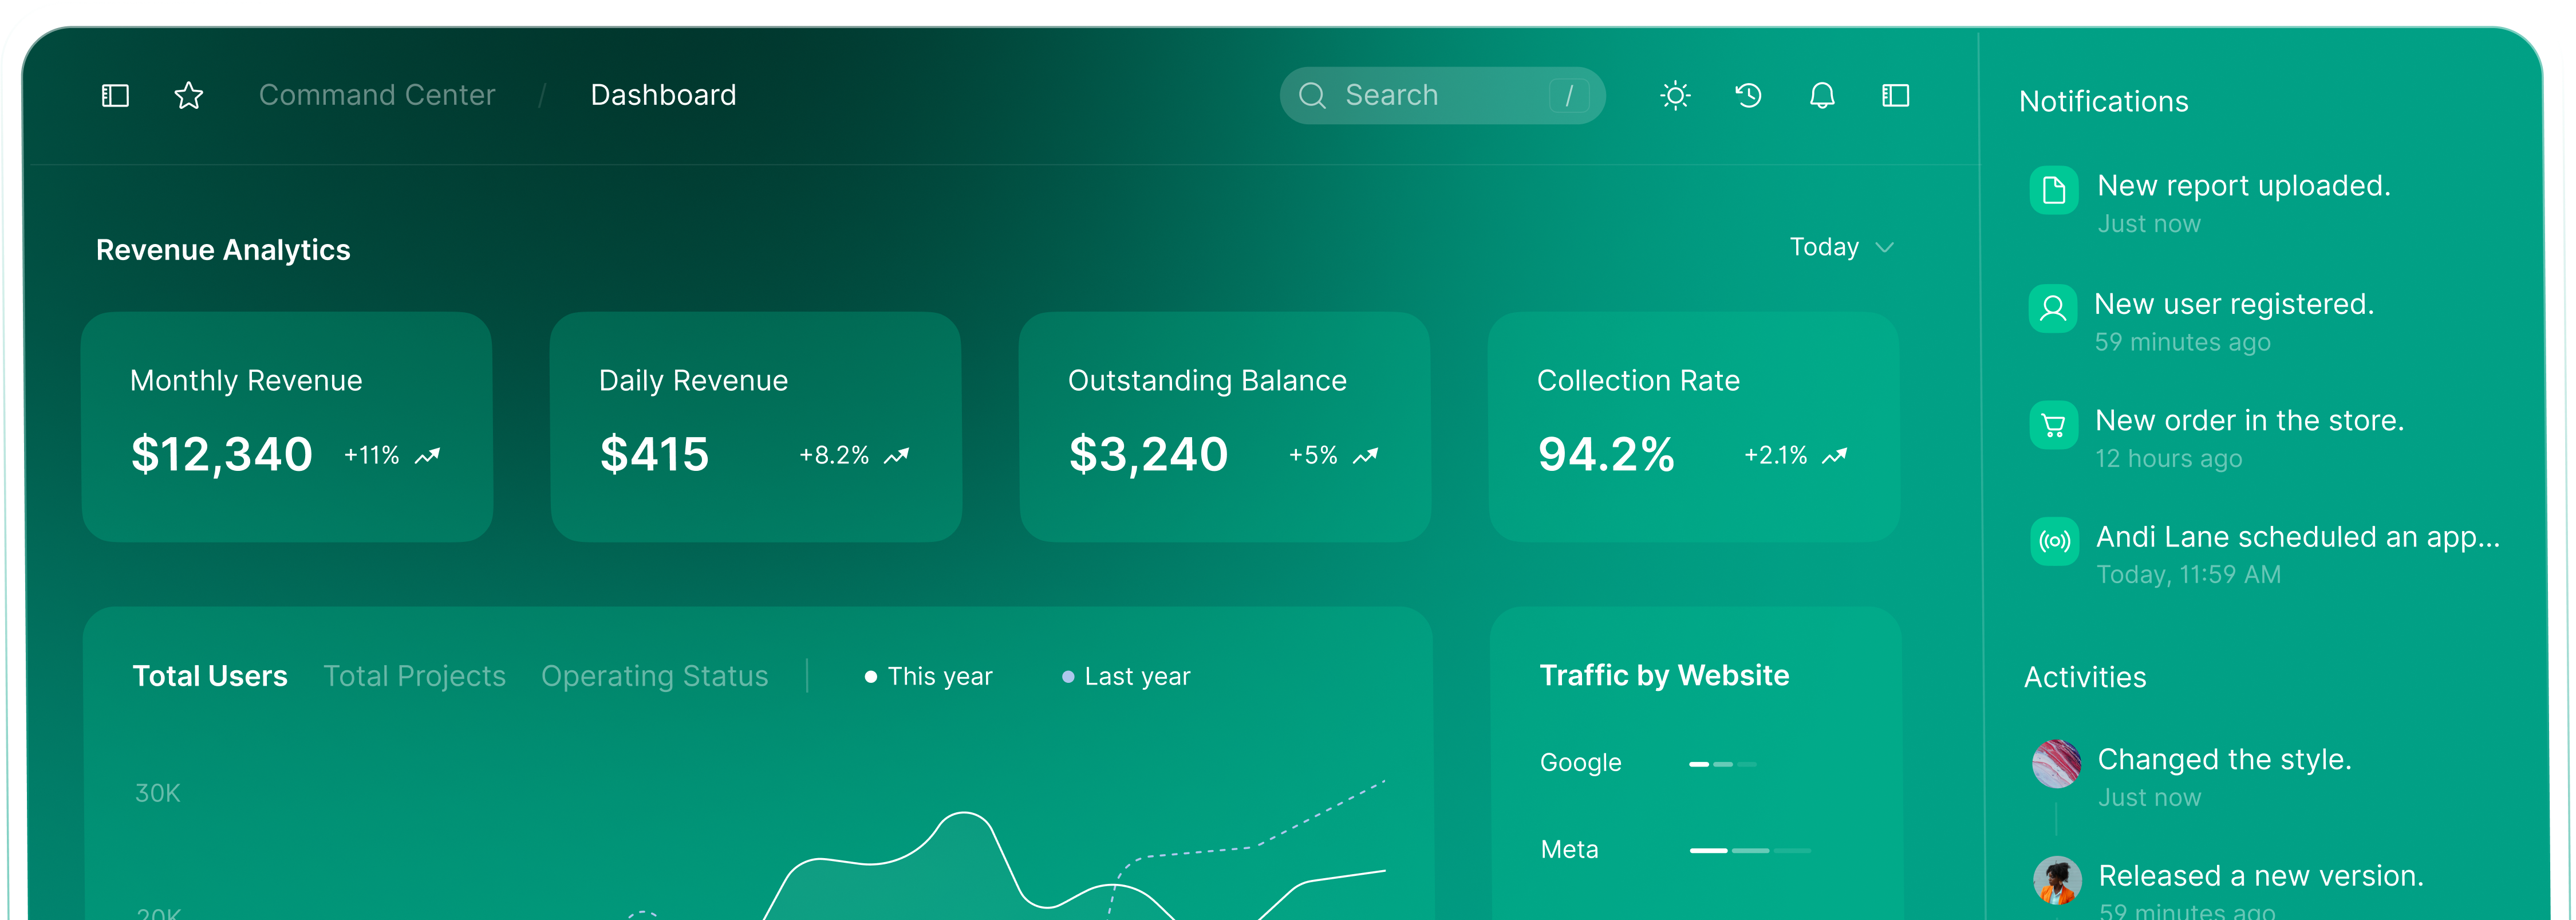The width and height of the screenshot is (2576, 920).
Task: Switch theme using the sun icon
Action: click(x=1675, y=95)
